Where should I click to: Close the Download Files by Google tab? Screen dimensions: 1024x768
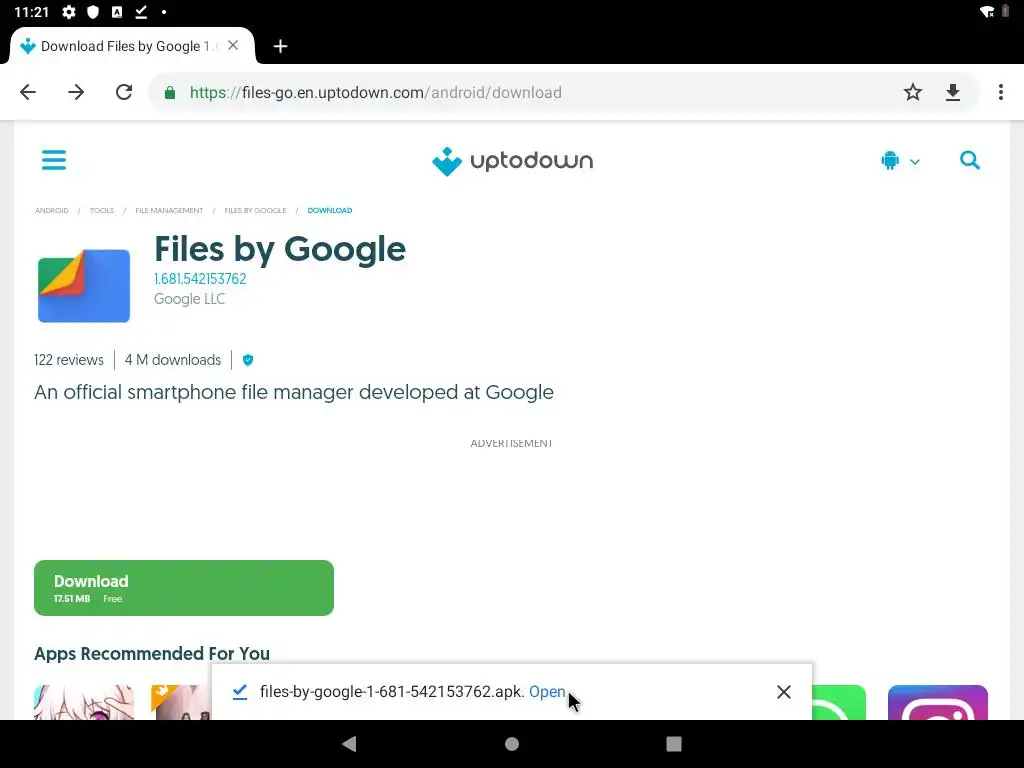click(x=233, y=46)
